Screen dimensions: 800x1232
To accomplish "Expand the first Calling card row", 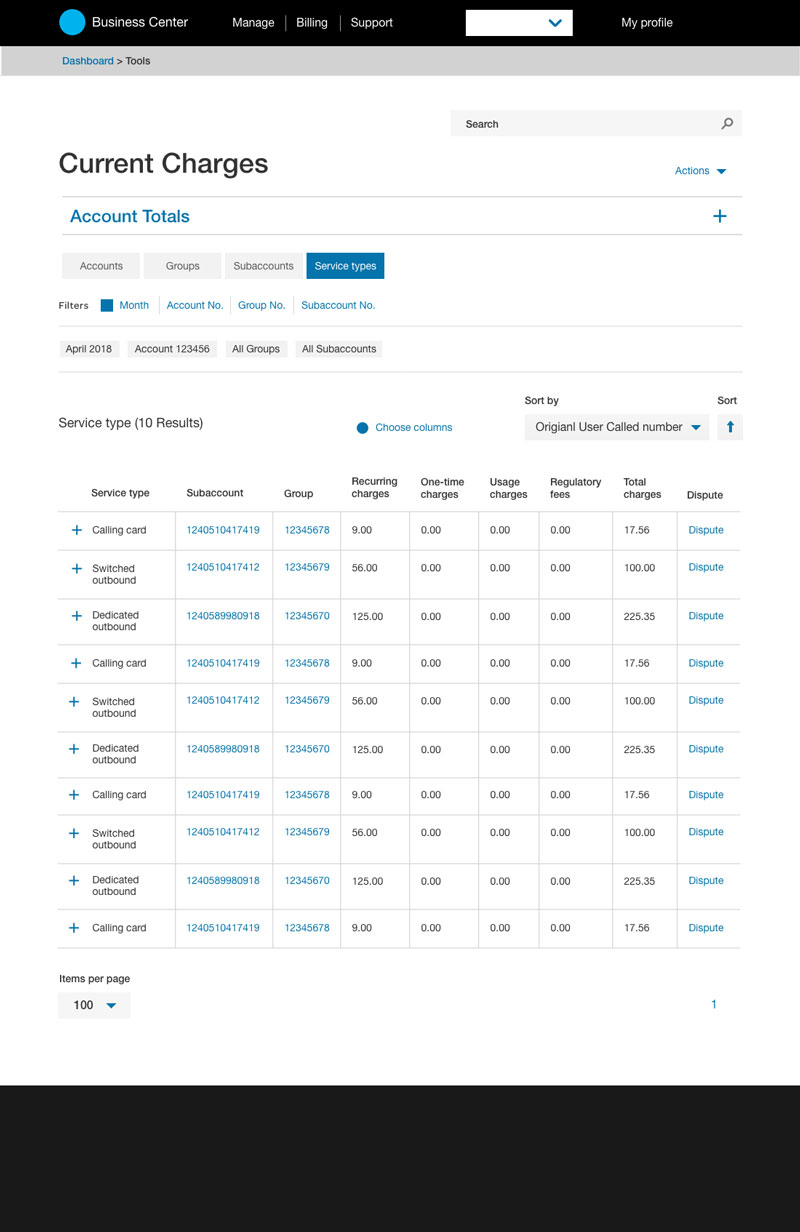I will pos(76,530).
